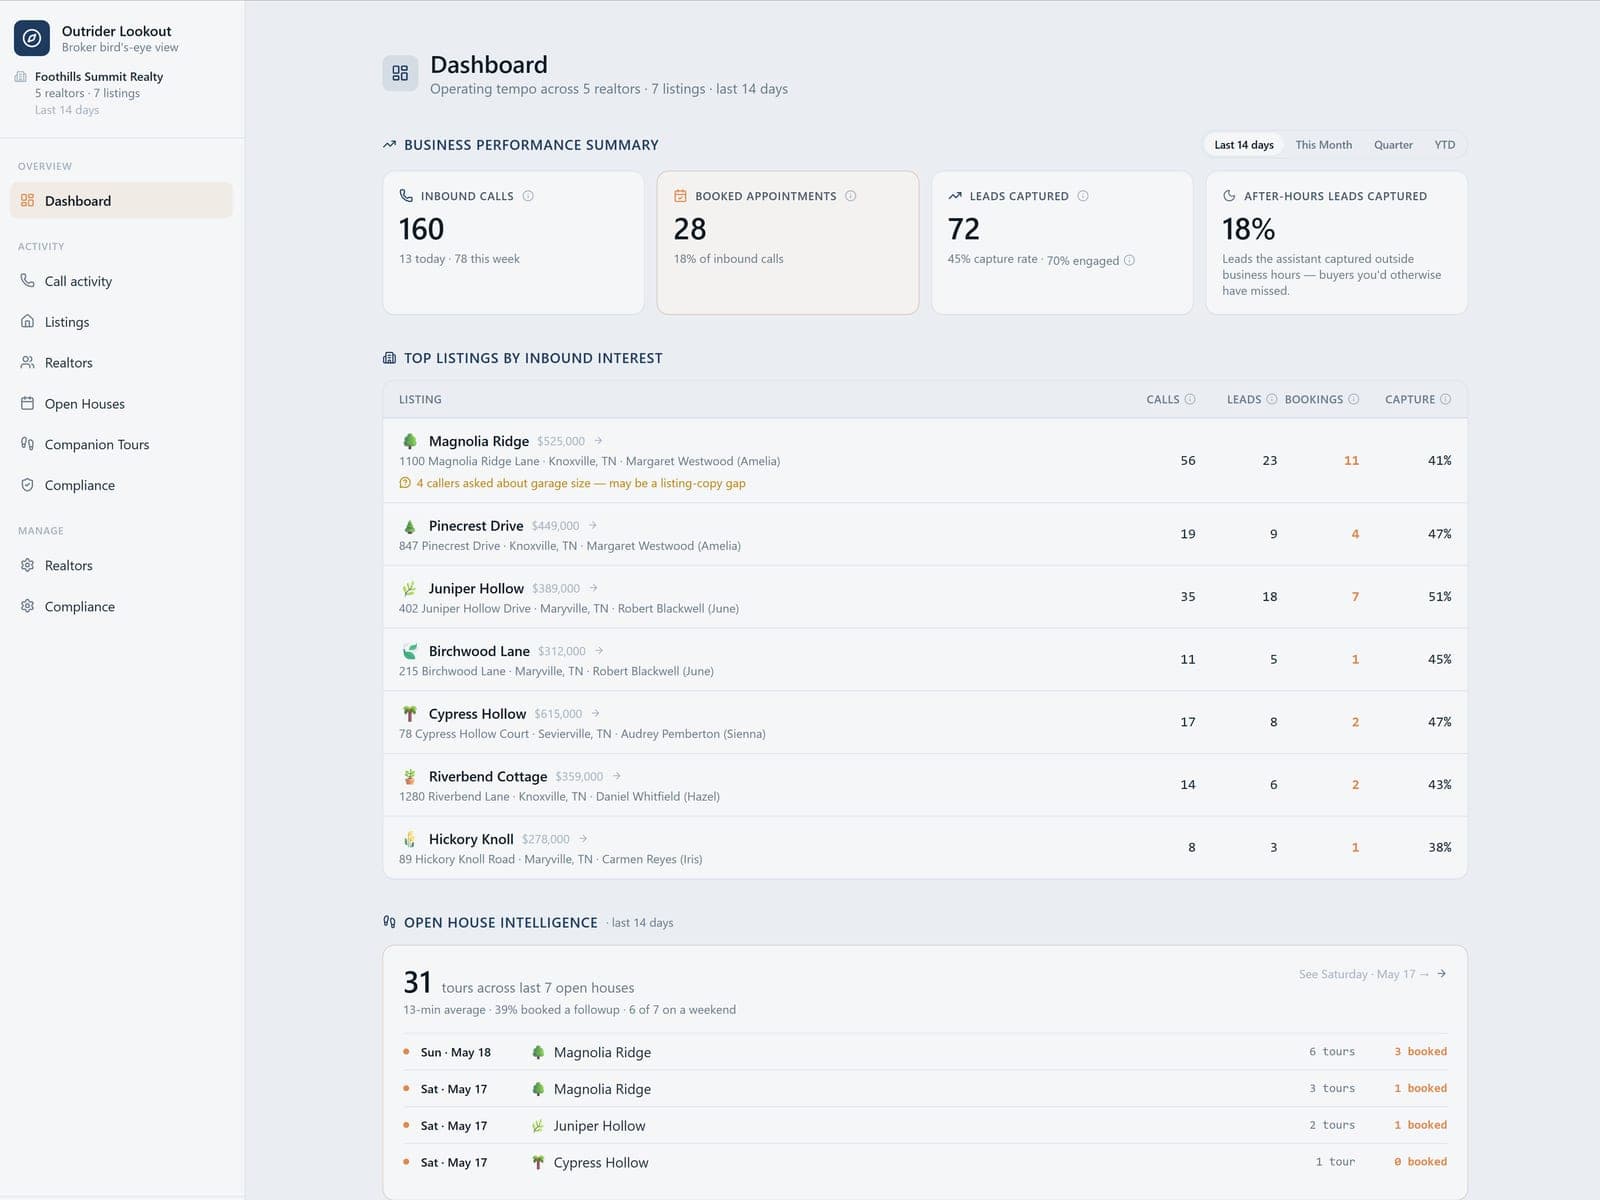The height and width of the screenshot is (1200, 1600).
Task: Open the info icon next to Booked Appointments
Action: coord(851,196)
